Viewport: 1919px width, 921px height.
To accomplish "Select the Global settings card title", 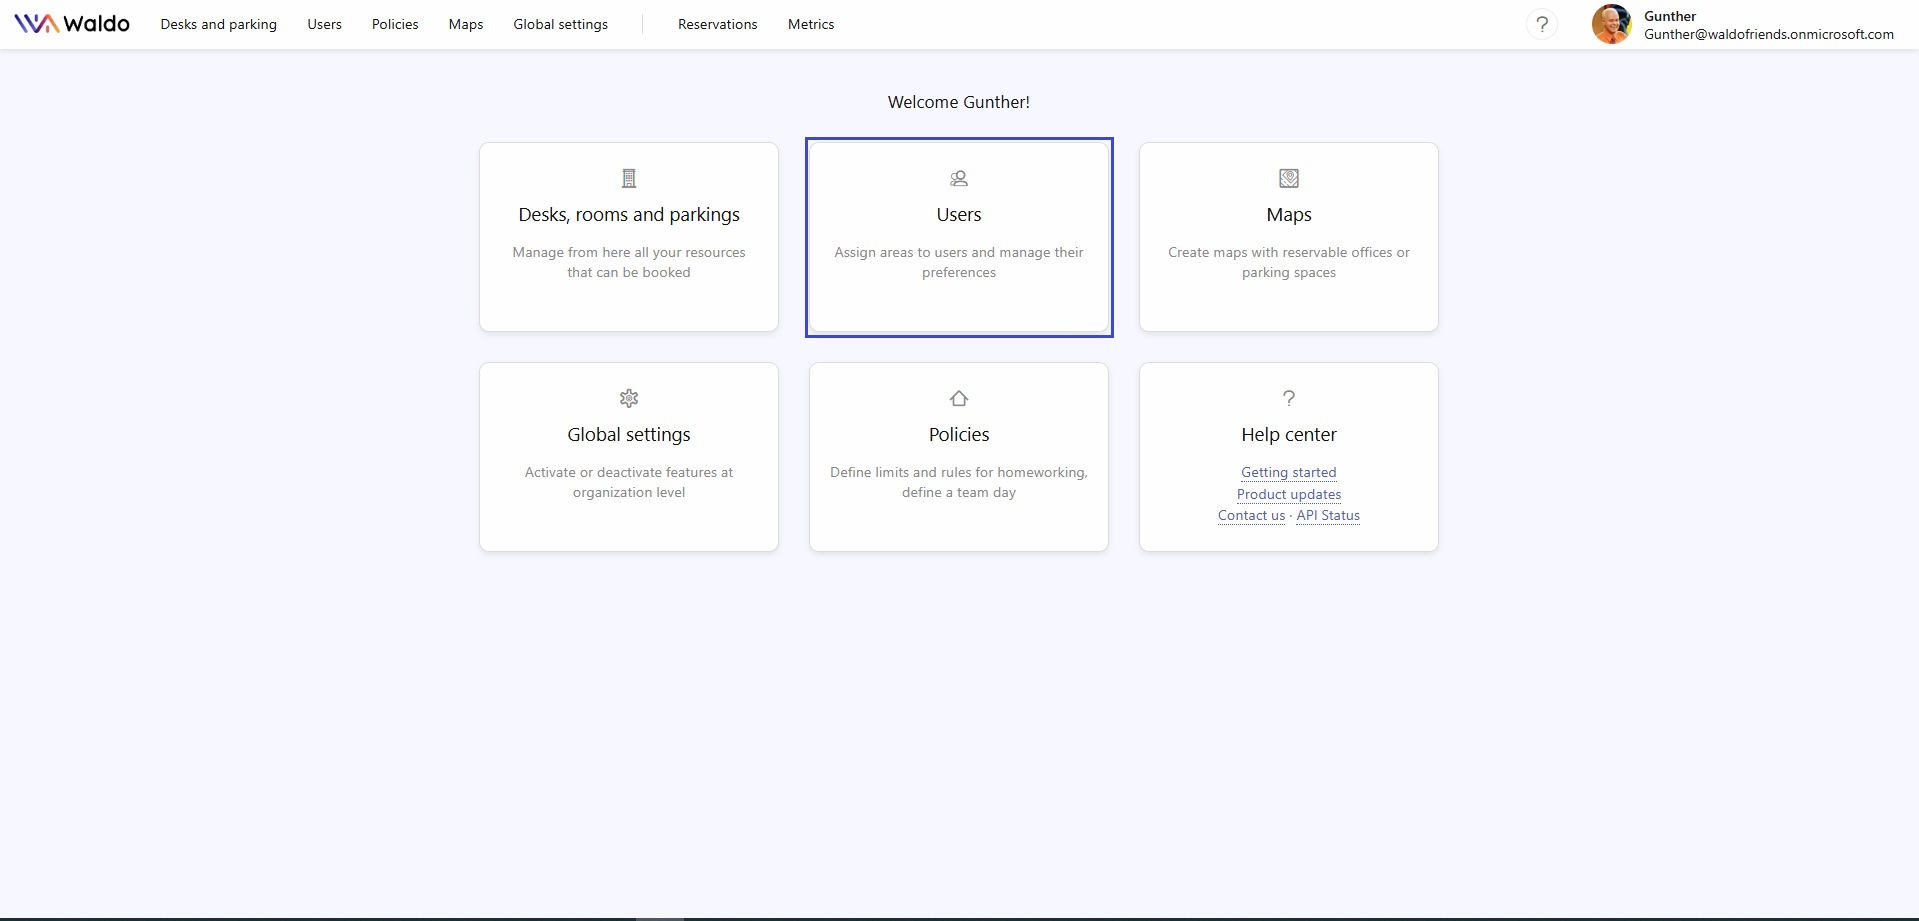I will tap(629, 435).
